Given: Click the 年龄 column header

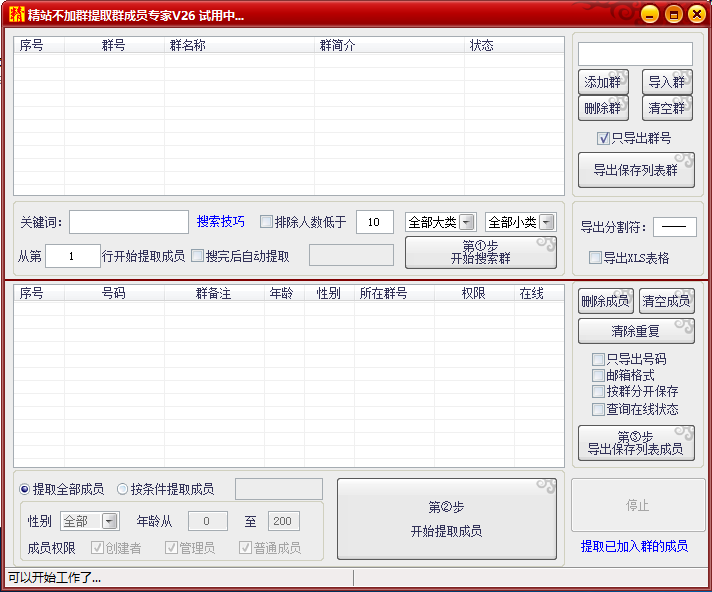Looking at the screenshot, I should [x=284, y=293].
